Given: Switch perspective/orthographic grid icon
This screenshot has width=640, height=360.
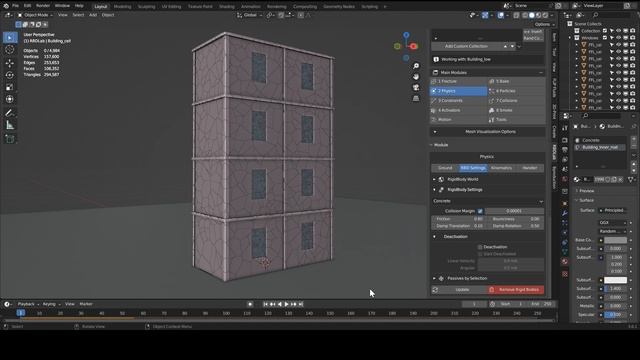Looking at the screenshot, I should [x=416, y=98].
